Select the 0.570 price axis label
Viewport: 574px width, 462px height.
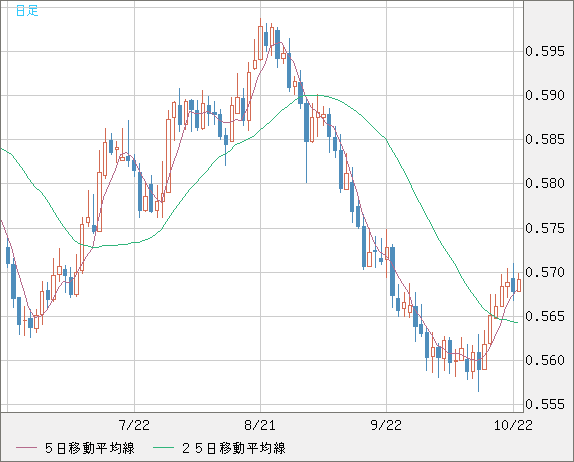coord(545,272)
